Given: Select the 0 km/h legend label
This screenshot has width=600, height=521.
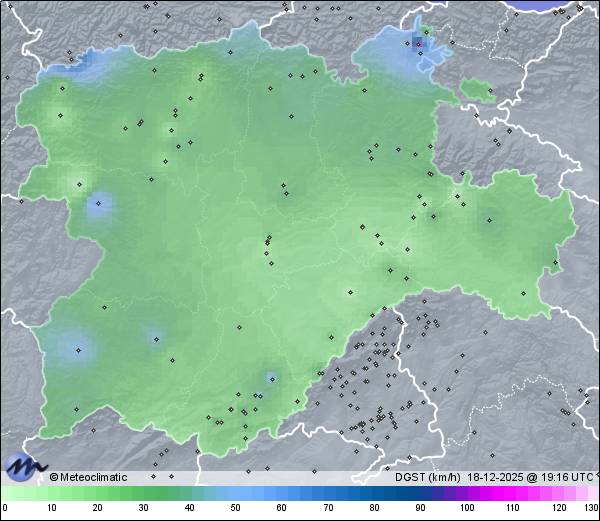Looking at the screenshot, I should [5, 508].
